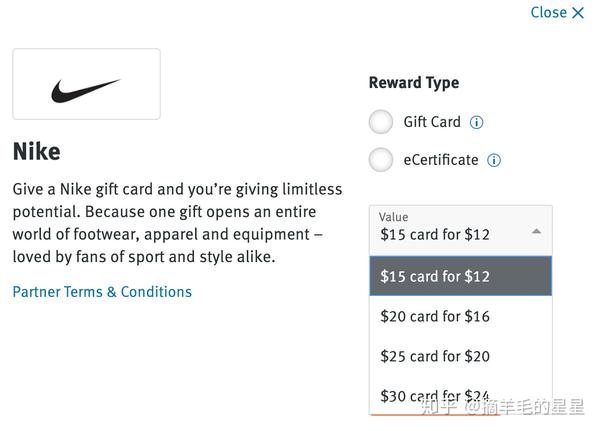Click the Close text link
600x431 pixels.
pyautogui.click(x=548, y=12)
